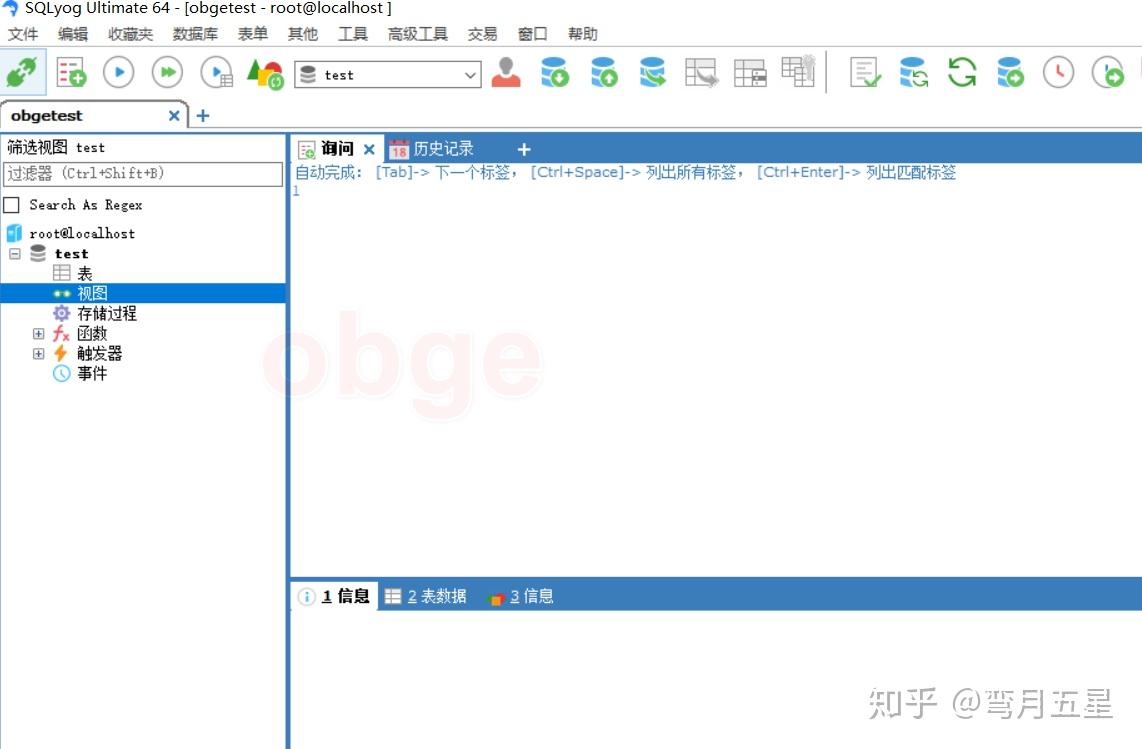This screenshot has height=749, width=1142.
Task: Click the filter input field above the tree
Action: 142,174
